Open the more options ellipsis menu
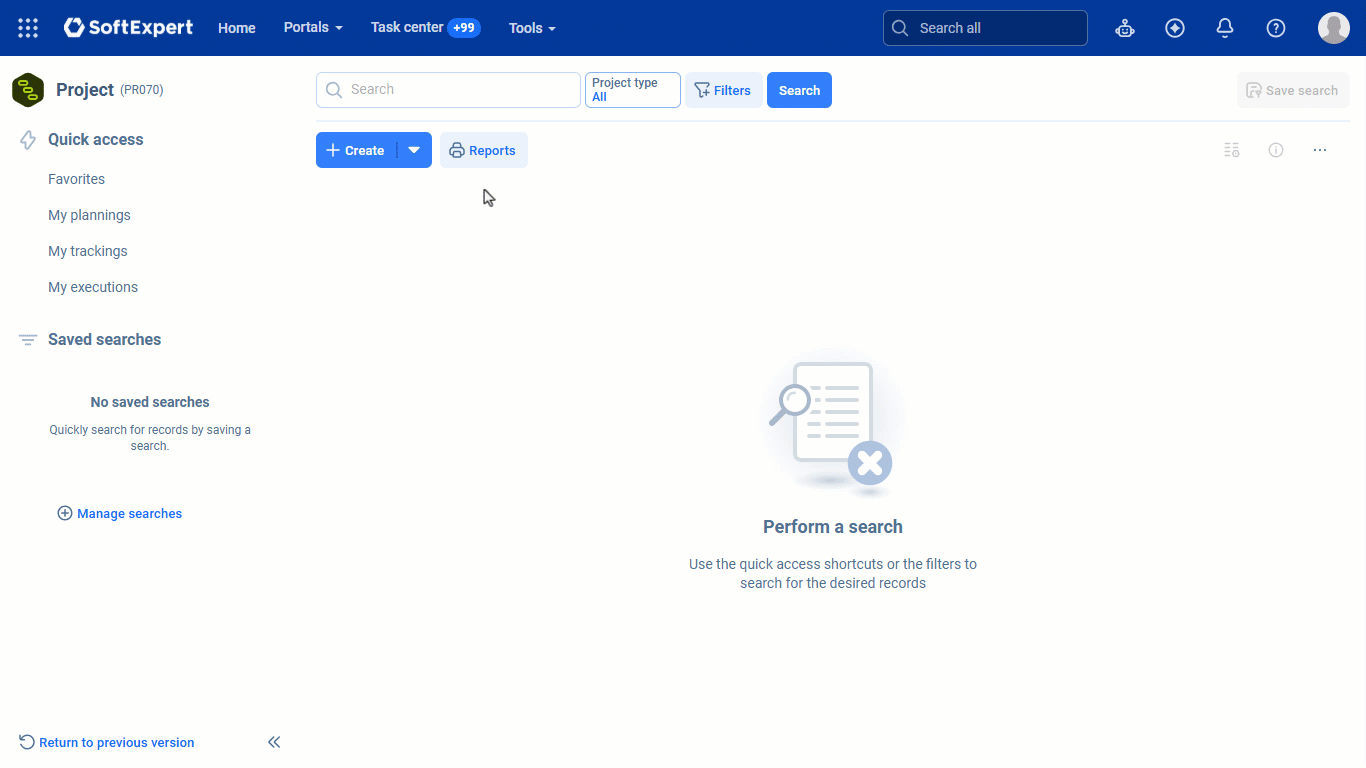Viewport: 1366px width, 768px height. click(1320, 150)
